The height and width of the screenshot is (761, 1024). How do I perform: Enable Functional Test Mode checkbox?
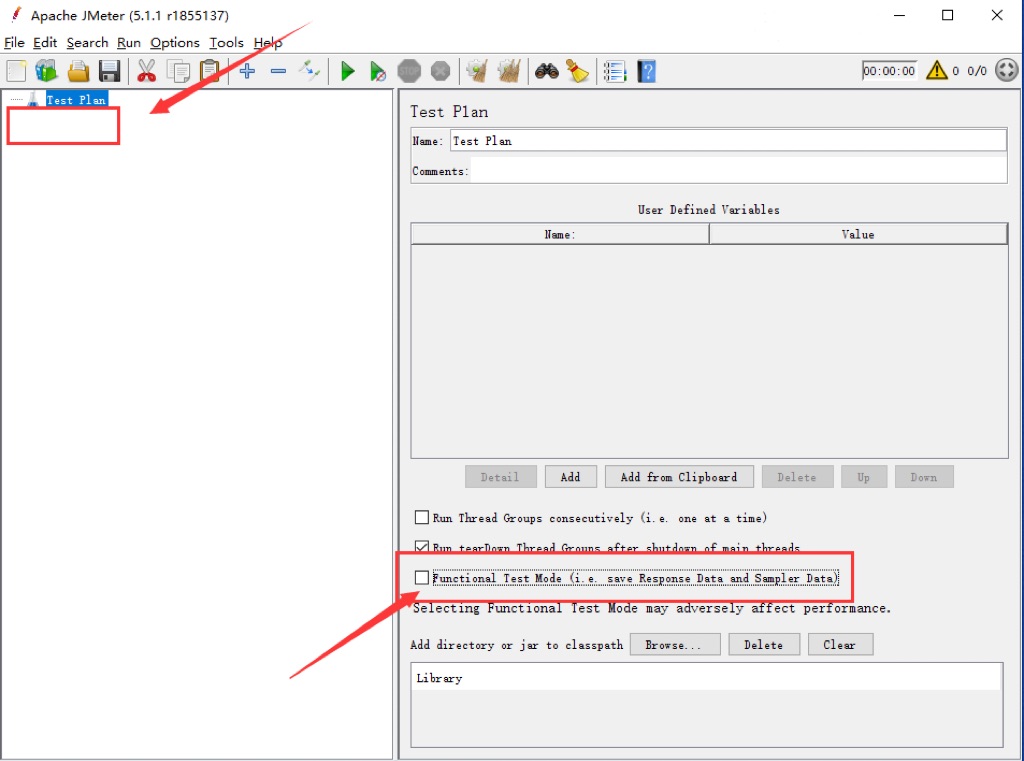(422, 577)
